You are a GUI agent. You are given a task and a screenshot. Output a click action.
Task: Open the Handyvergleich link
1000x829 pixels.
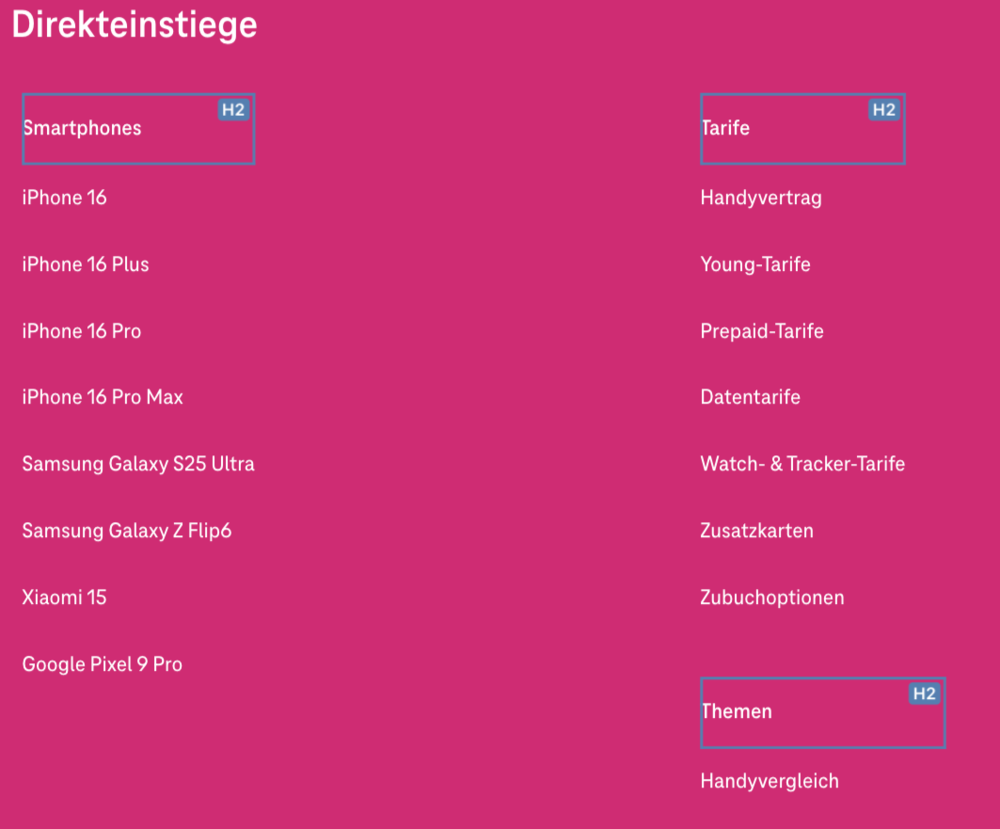[769, 781]
